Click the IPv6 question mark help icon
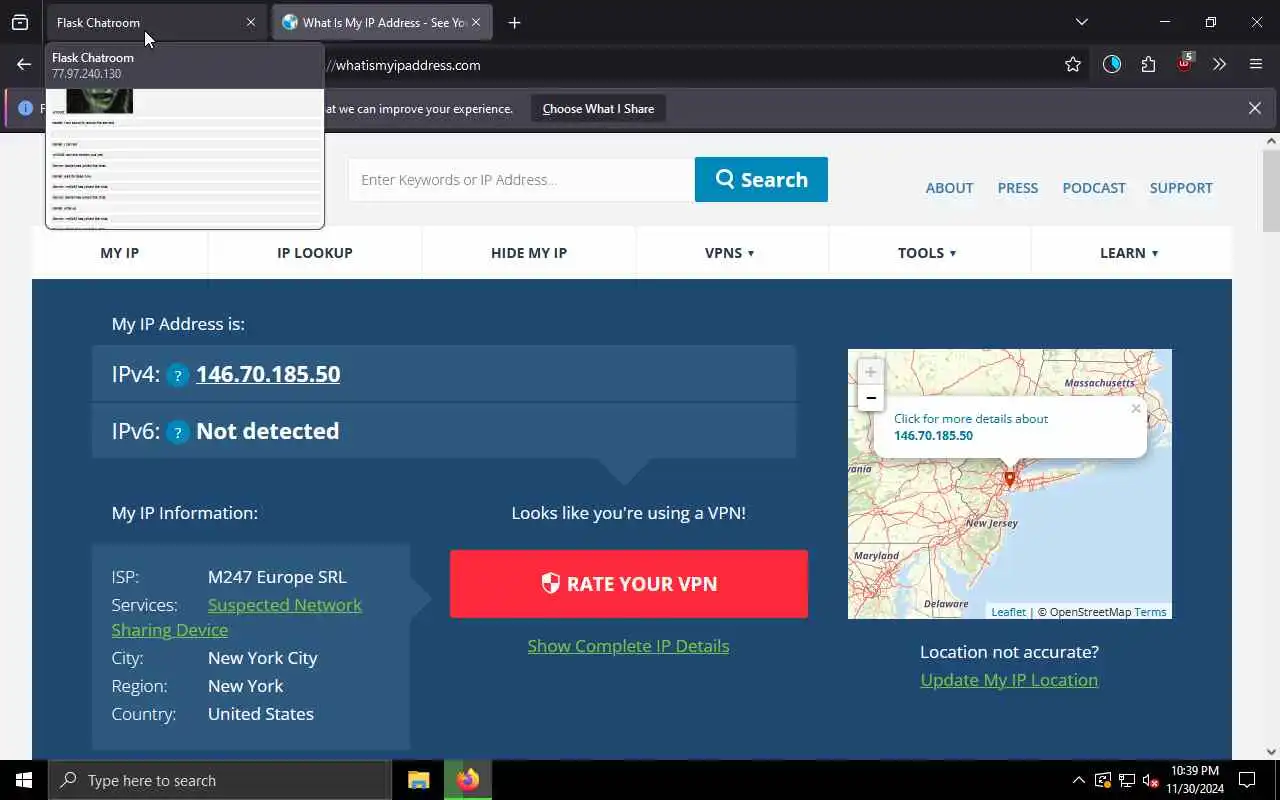This screenshot has width=1280, height=800. (178, 433)
